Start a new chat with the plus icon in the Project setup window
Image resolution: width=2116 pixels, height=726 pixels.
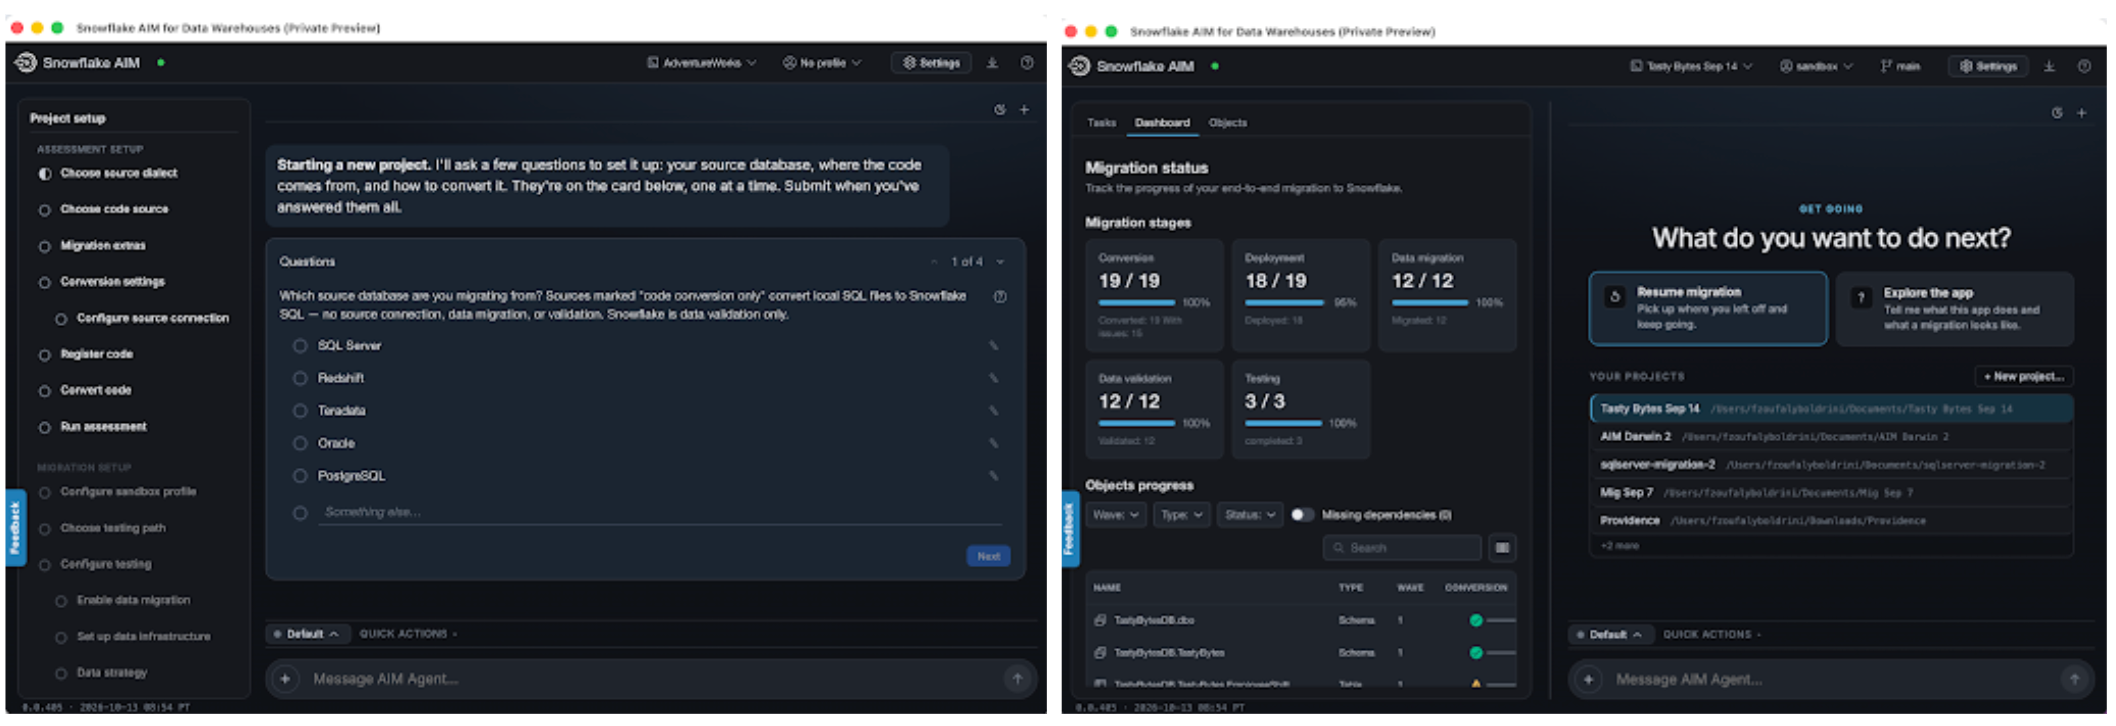pos(1024,110)
